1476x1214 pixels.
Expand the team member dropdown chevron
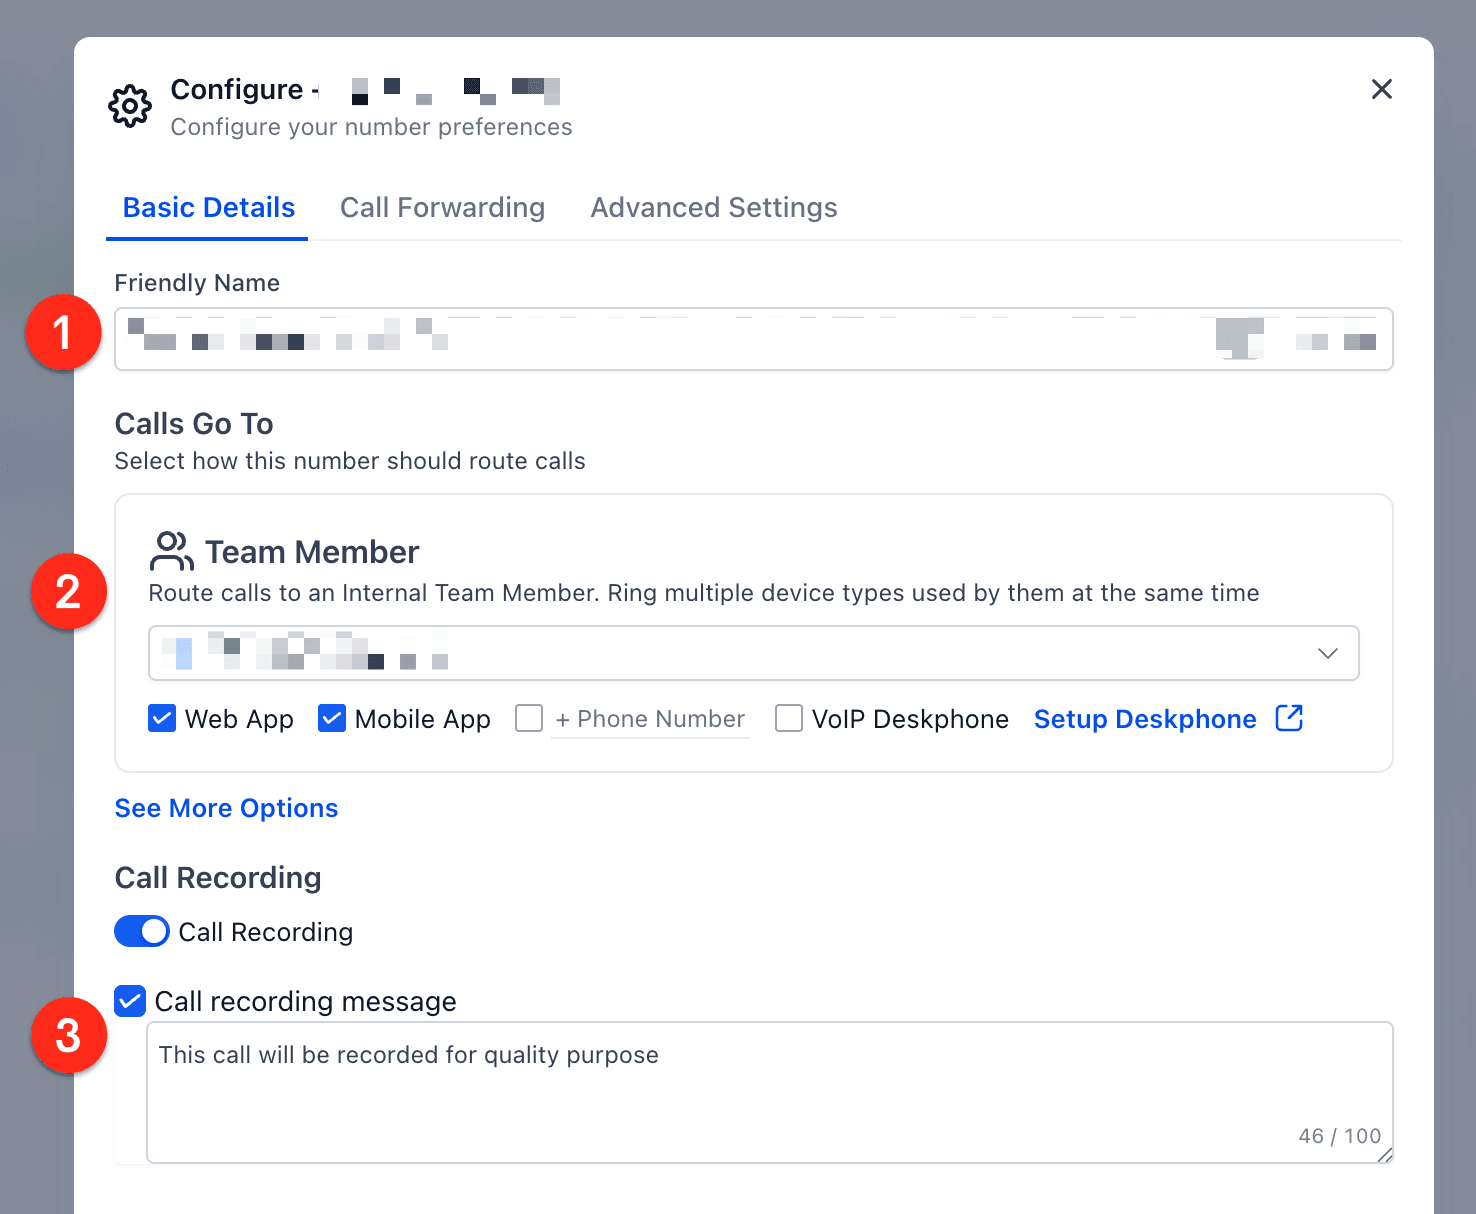[1328, 653]
